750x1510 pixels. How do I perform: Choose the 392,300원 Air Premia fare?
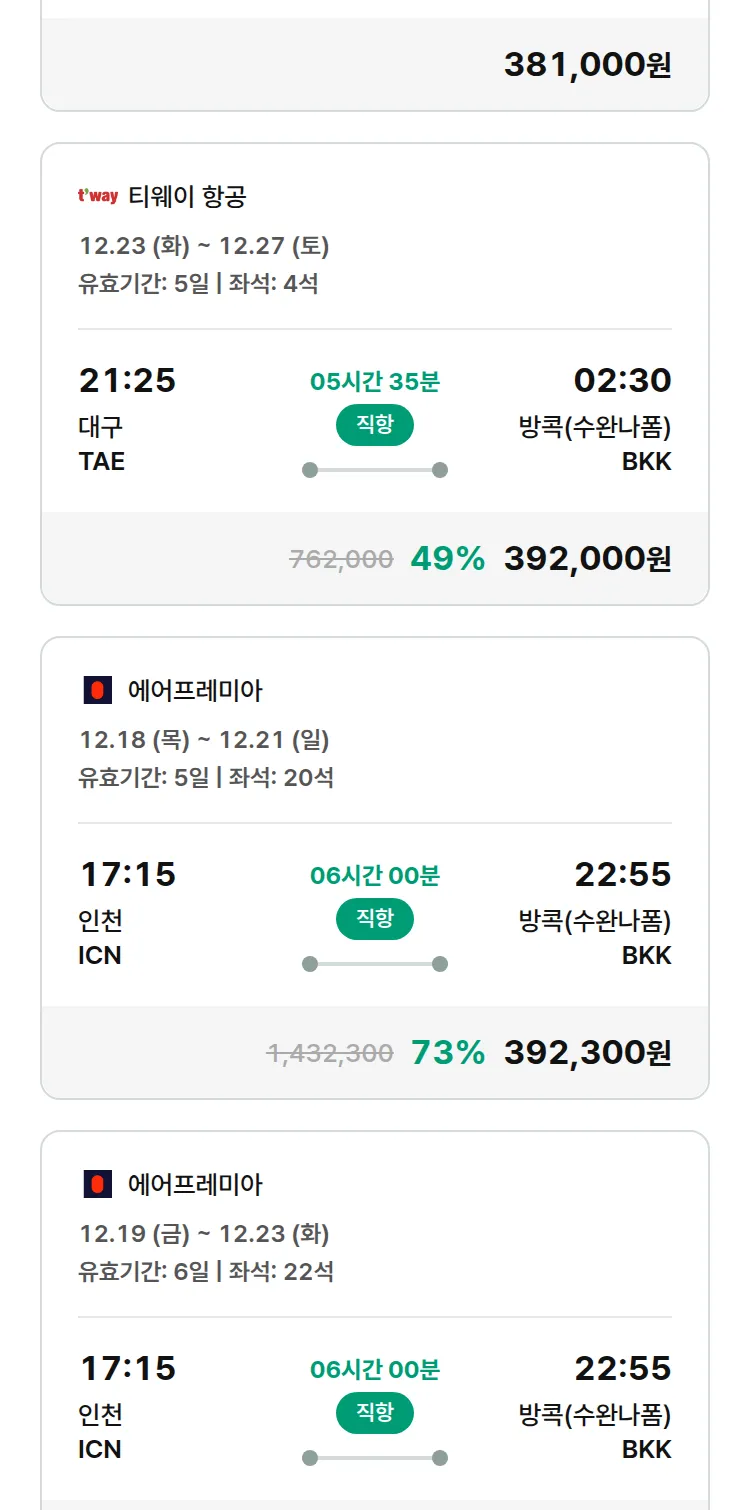(x=587, y=1053)
